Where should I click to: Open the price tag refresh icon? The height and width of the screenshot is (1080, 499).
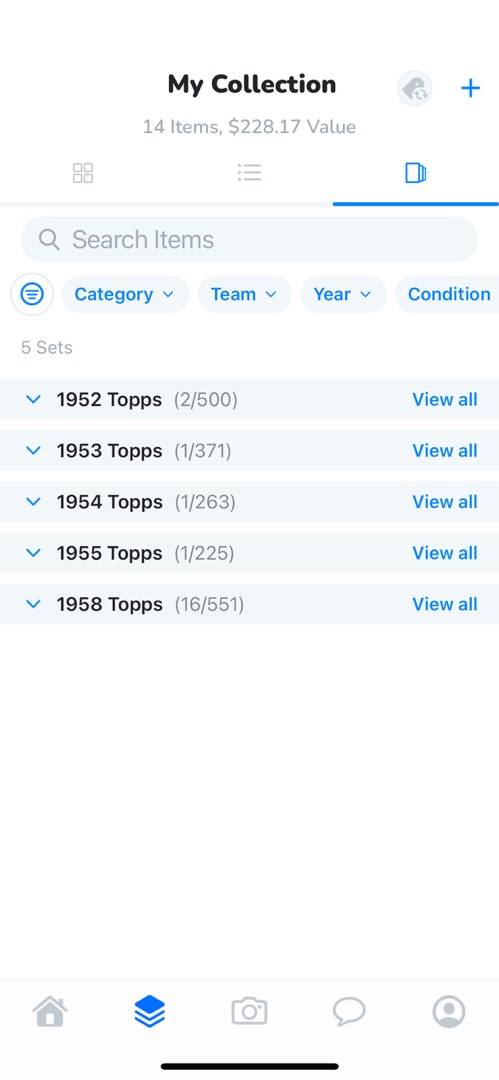[x=414, y=89]
